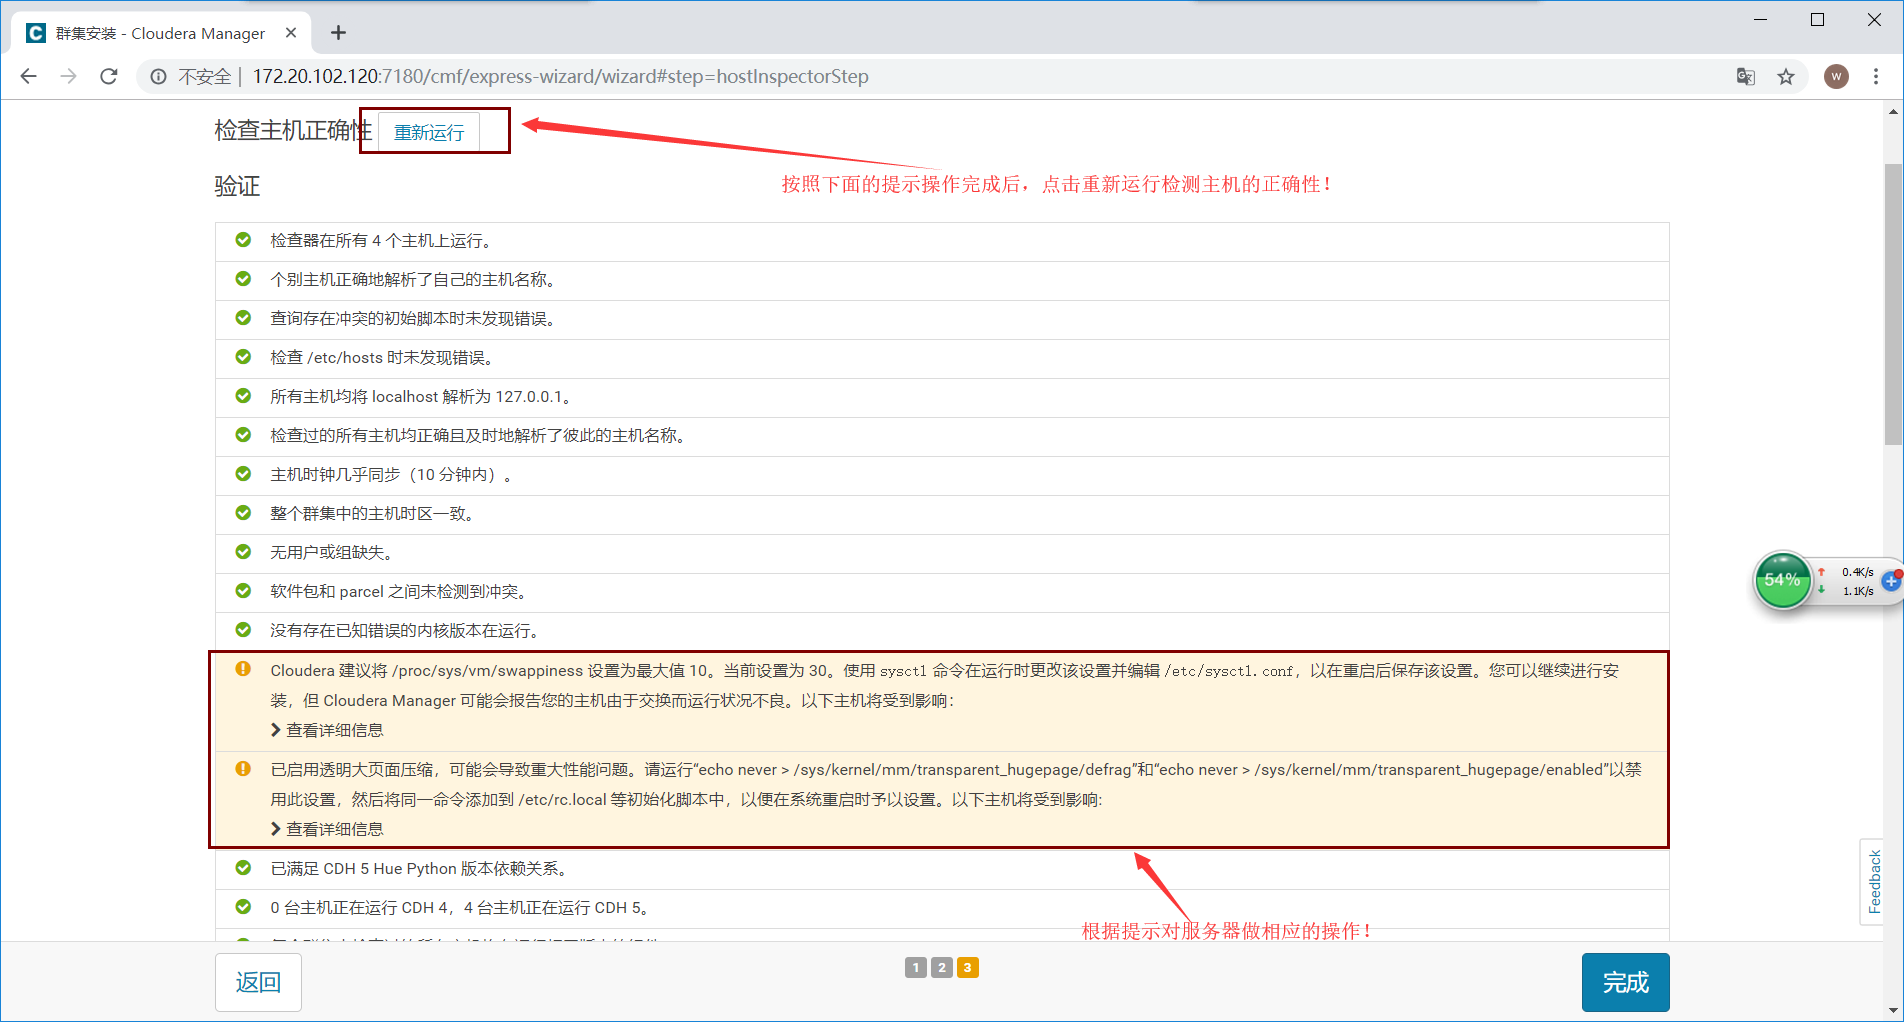Click the text 查询存在冲突的初始脚本时未发现错误

pyautogui.click(x=416, y=319)
